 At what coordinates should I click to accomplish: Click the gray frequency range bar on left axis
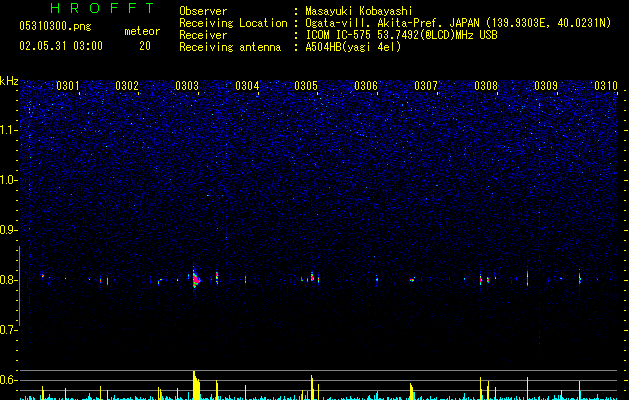point(19,286)
